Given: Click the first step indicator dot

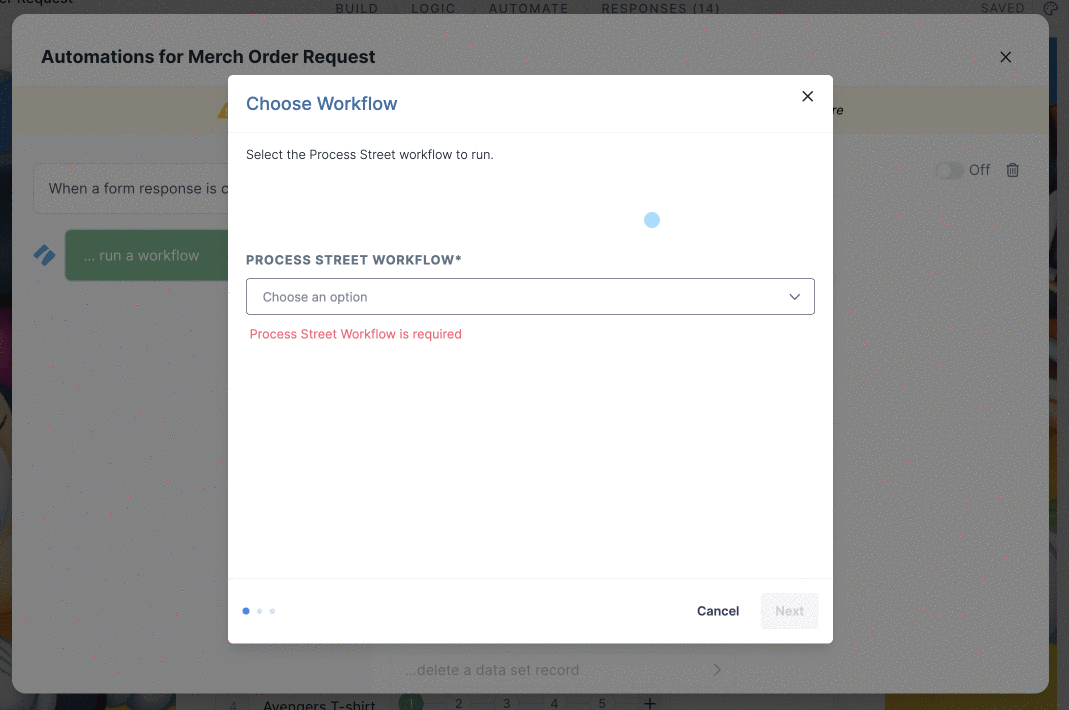Looking at the screenshot, I should (246, 611).
